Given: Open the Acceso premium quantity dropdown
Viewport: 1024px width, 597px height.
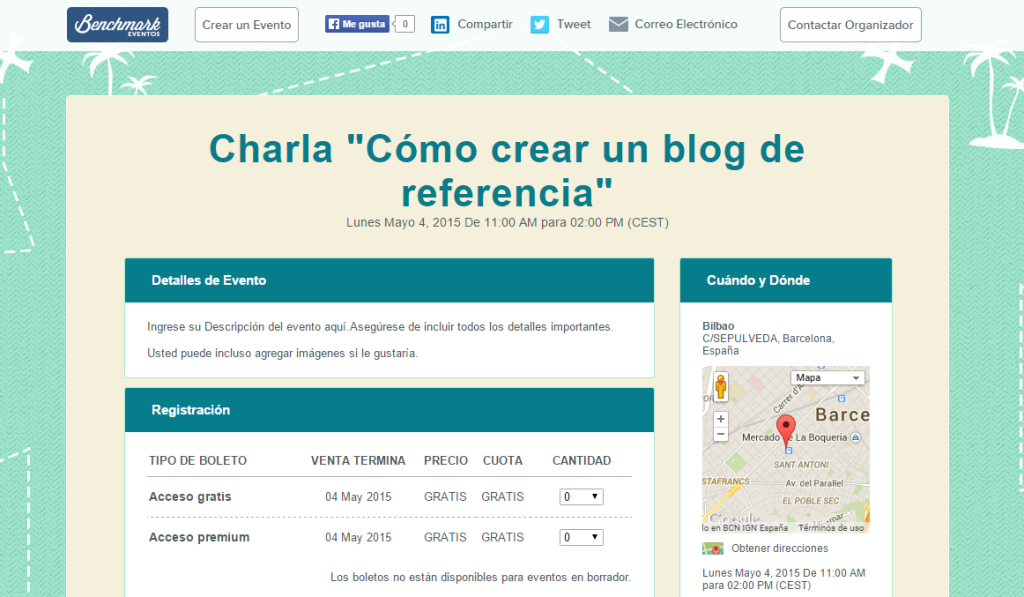Looking at the screenshot, I should tap(581, 538).
